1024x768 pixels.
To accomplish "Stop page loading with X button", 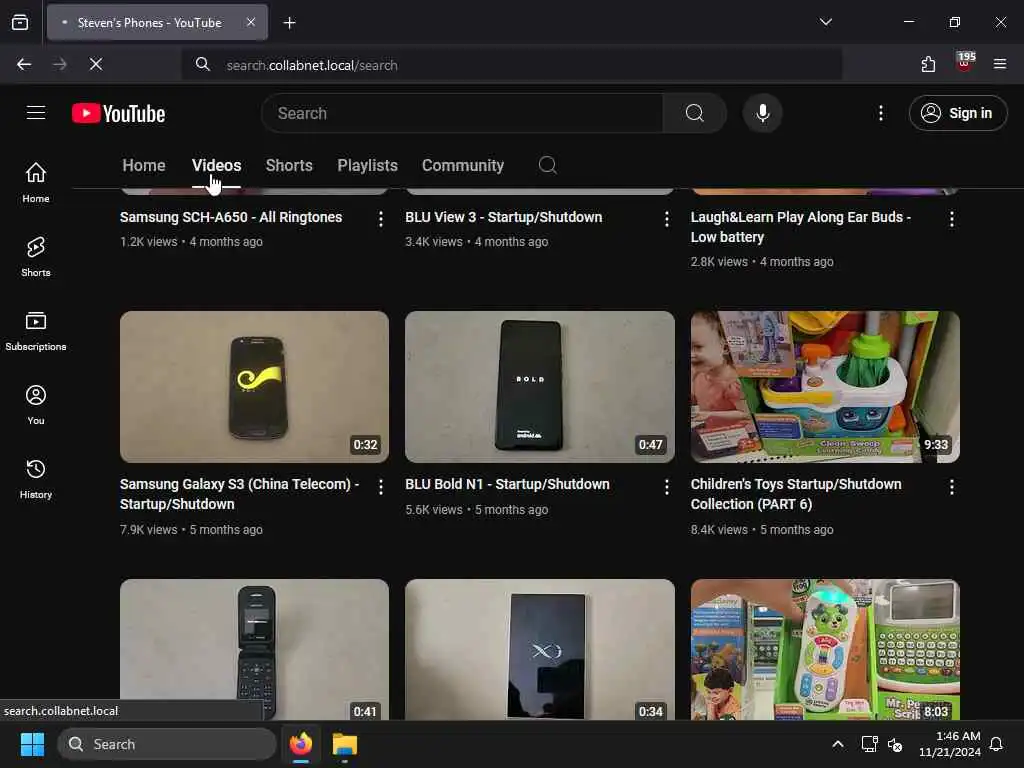I will (95, 64).
